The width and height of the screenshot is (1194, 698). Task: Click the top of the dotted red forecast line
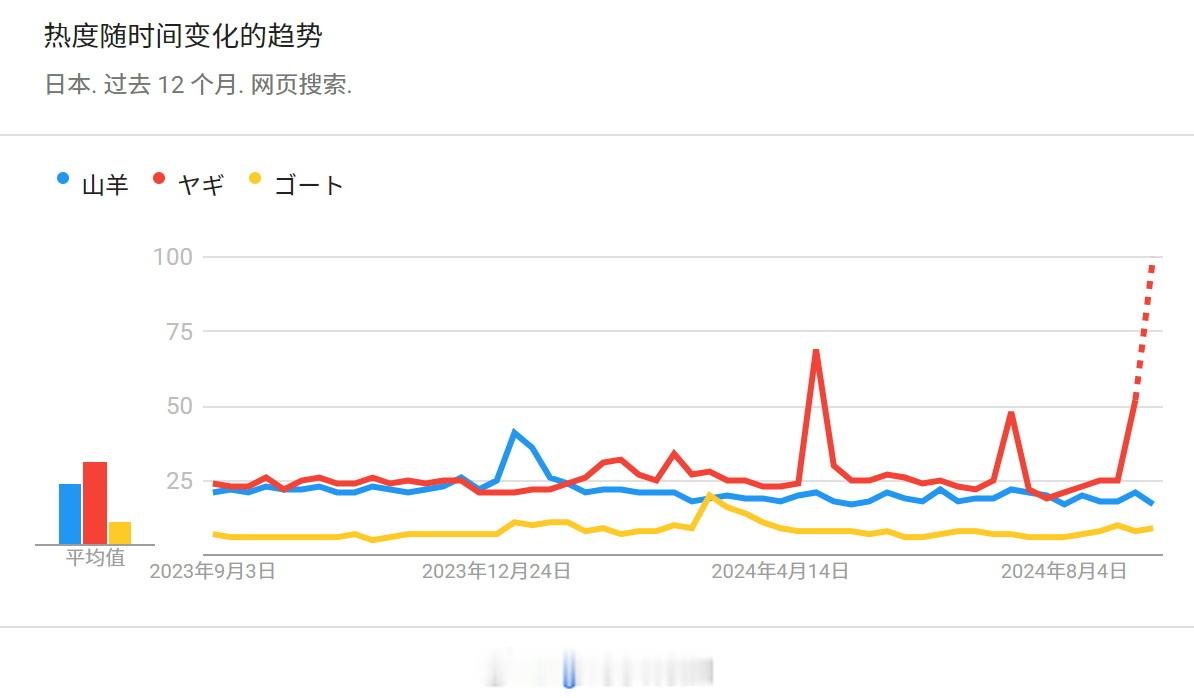point(1152,266)
